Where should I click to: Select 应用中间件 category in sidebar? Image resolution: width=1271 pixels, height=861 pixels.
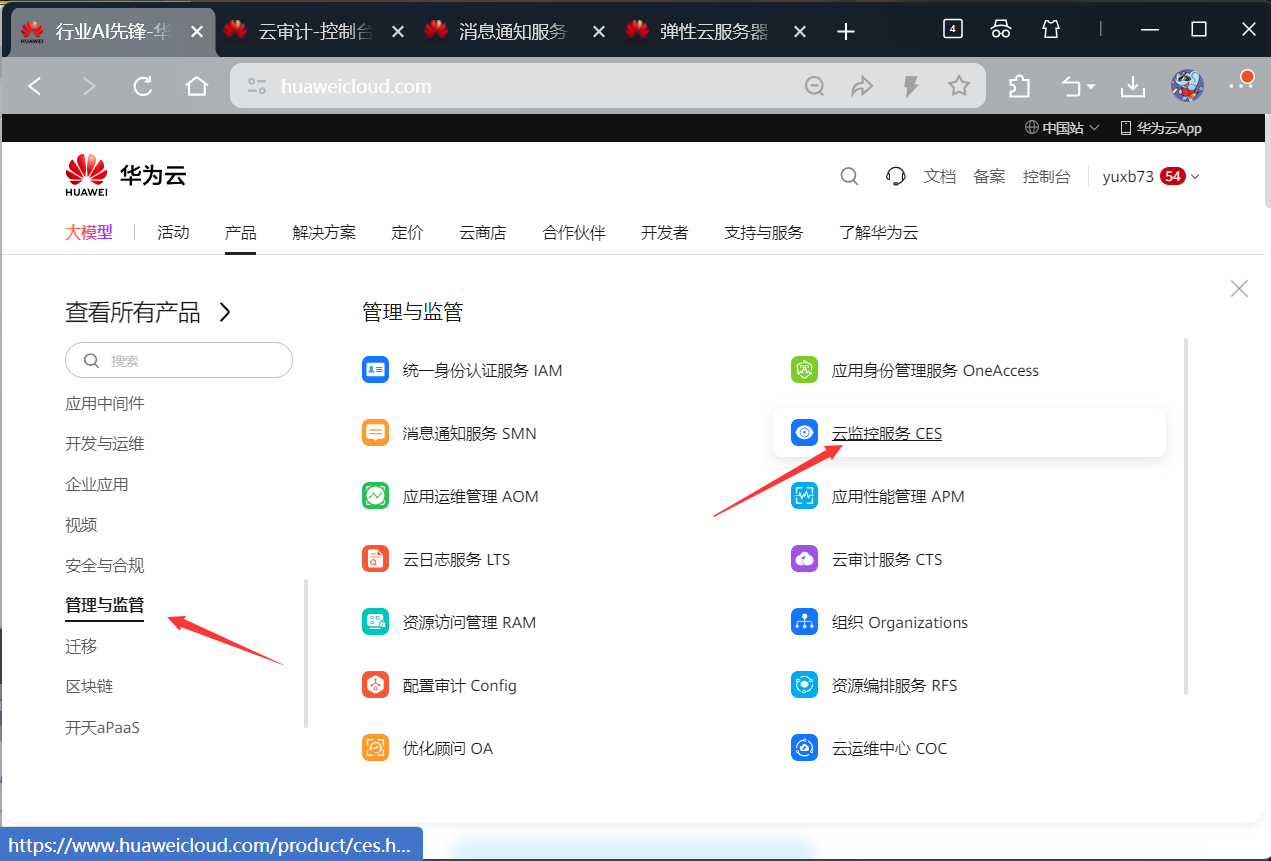(x=105, y=403)
